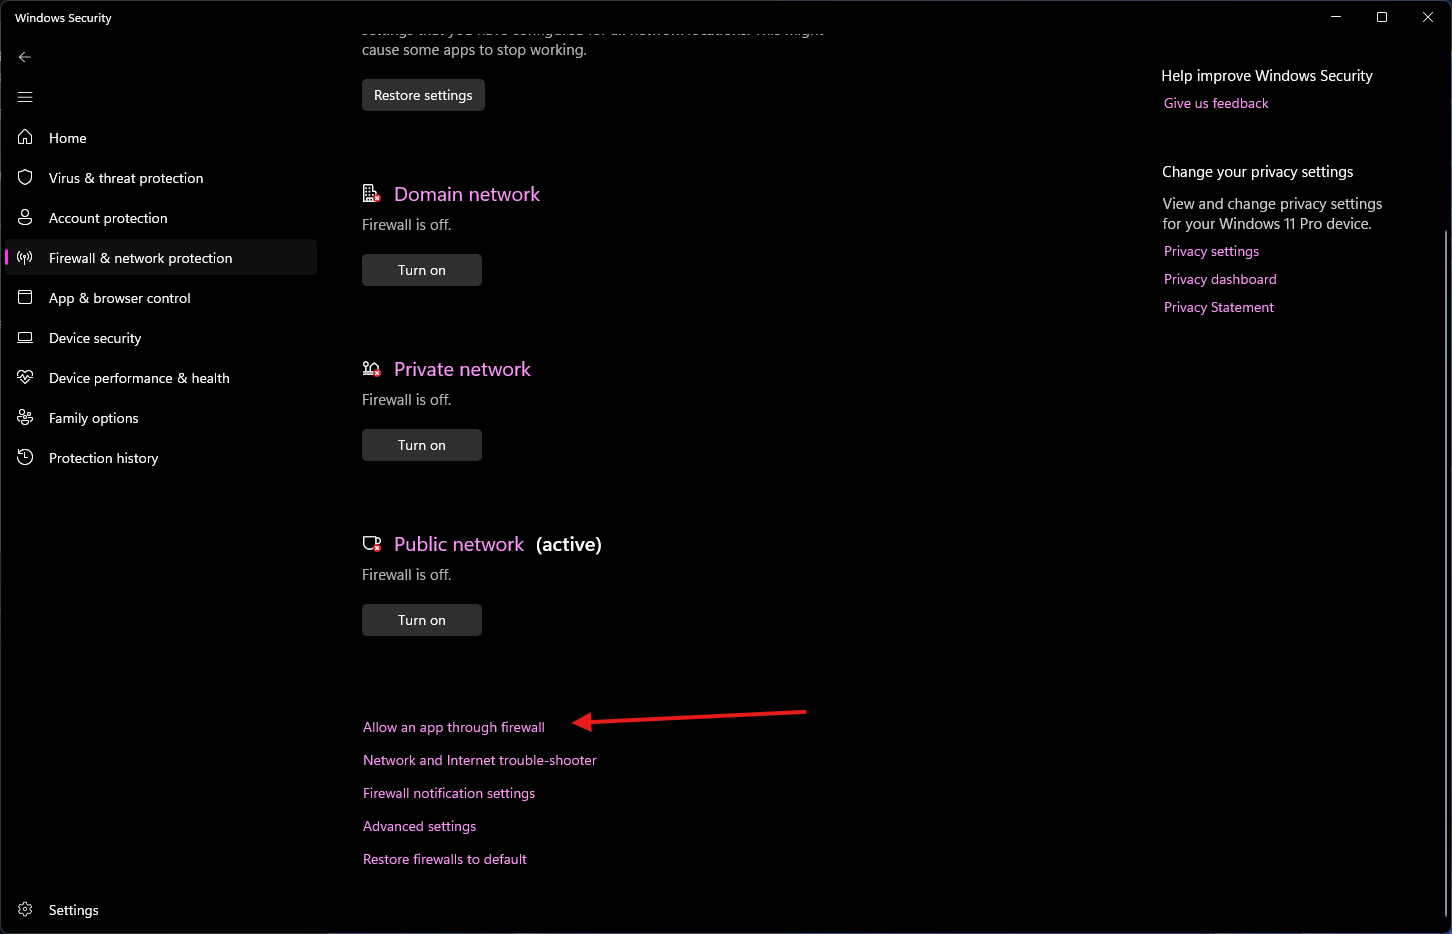Open Privacy Statement link
This screenshot has height=934, width=1452.
(1219, 307)
